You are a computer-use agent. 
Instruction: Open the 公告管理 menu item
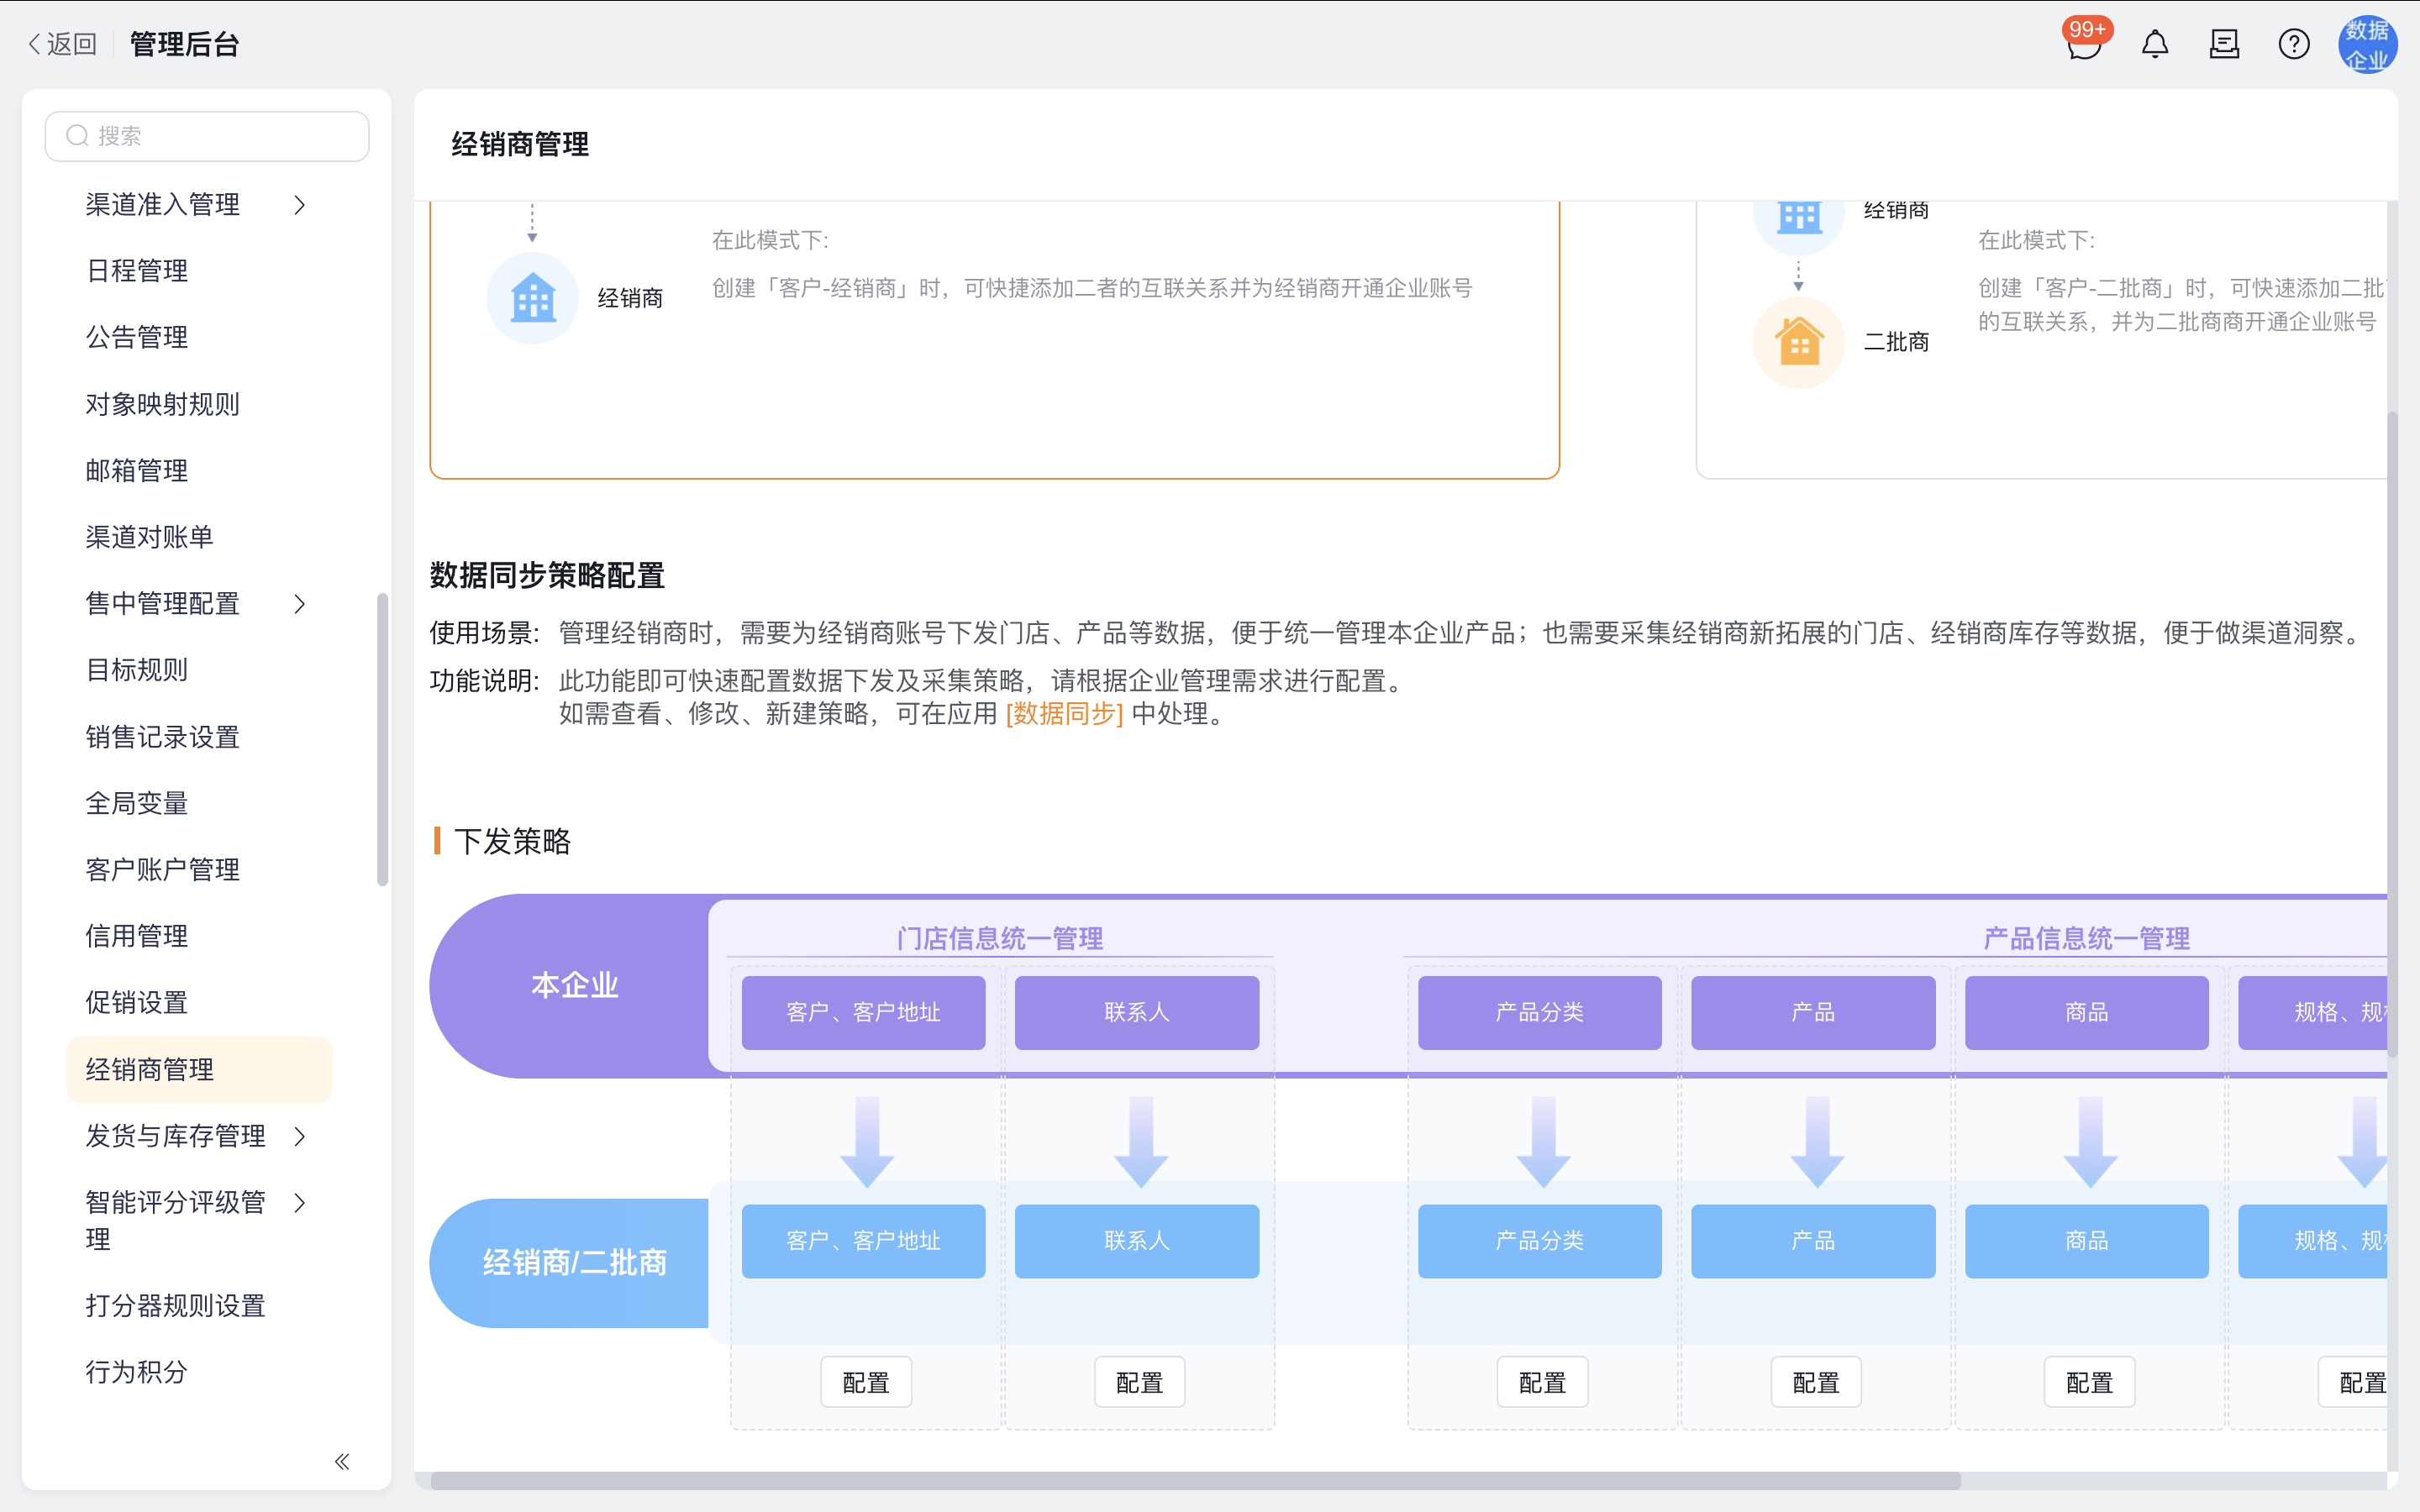click(x=199, y=337)
